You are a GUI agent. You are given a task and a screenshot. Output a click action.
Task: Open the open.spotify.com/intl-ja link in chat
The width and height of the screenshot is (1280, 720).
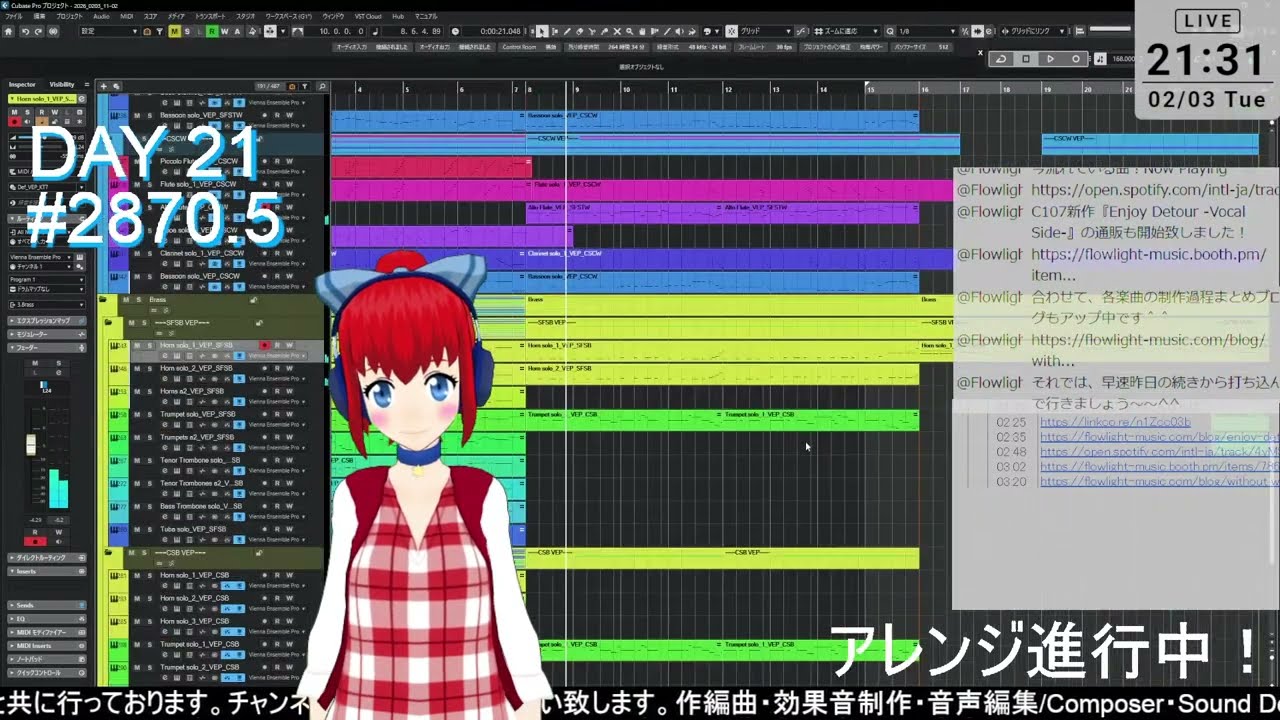[1154, 189]
